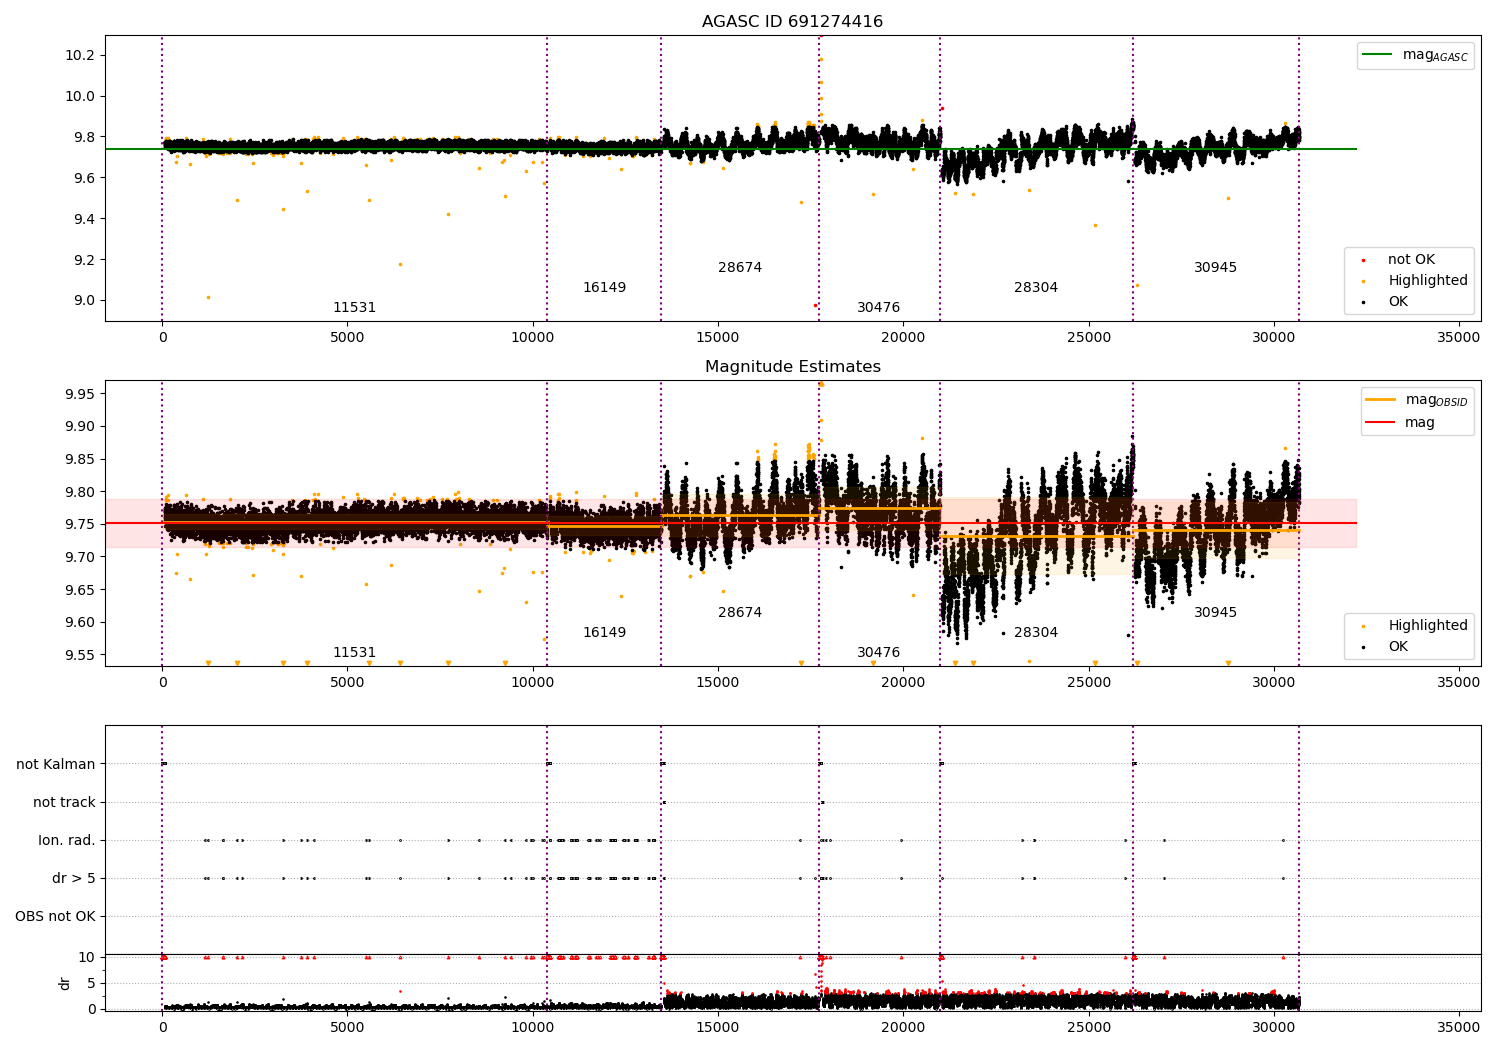Click the 'OBS not OK' row label
Viewport: 1500px width, 1050px height.
55,917
